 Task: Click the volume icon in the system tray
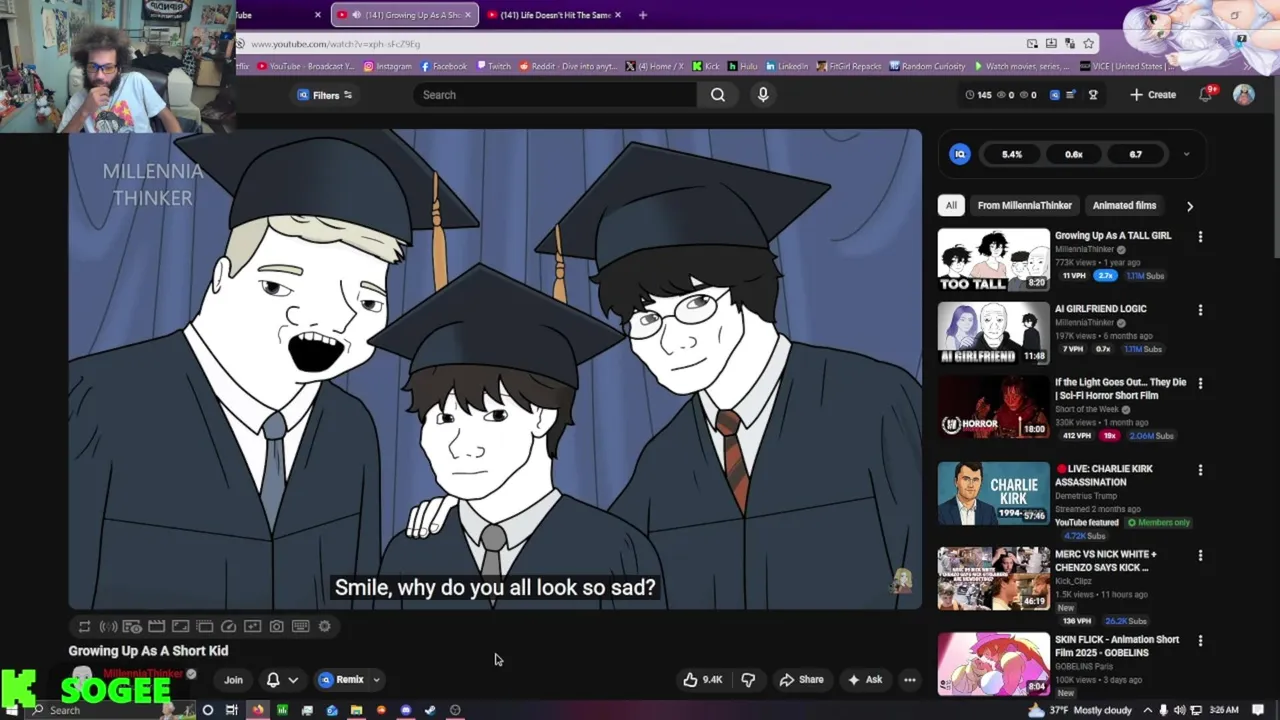click(1178, 710)
